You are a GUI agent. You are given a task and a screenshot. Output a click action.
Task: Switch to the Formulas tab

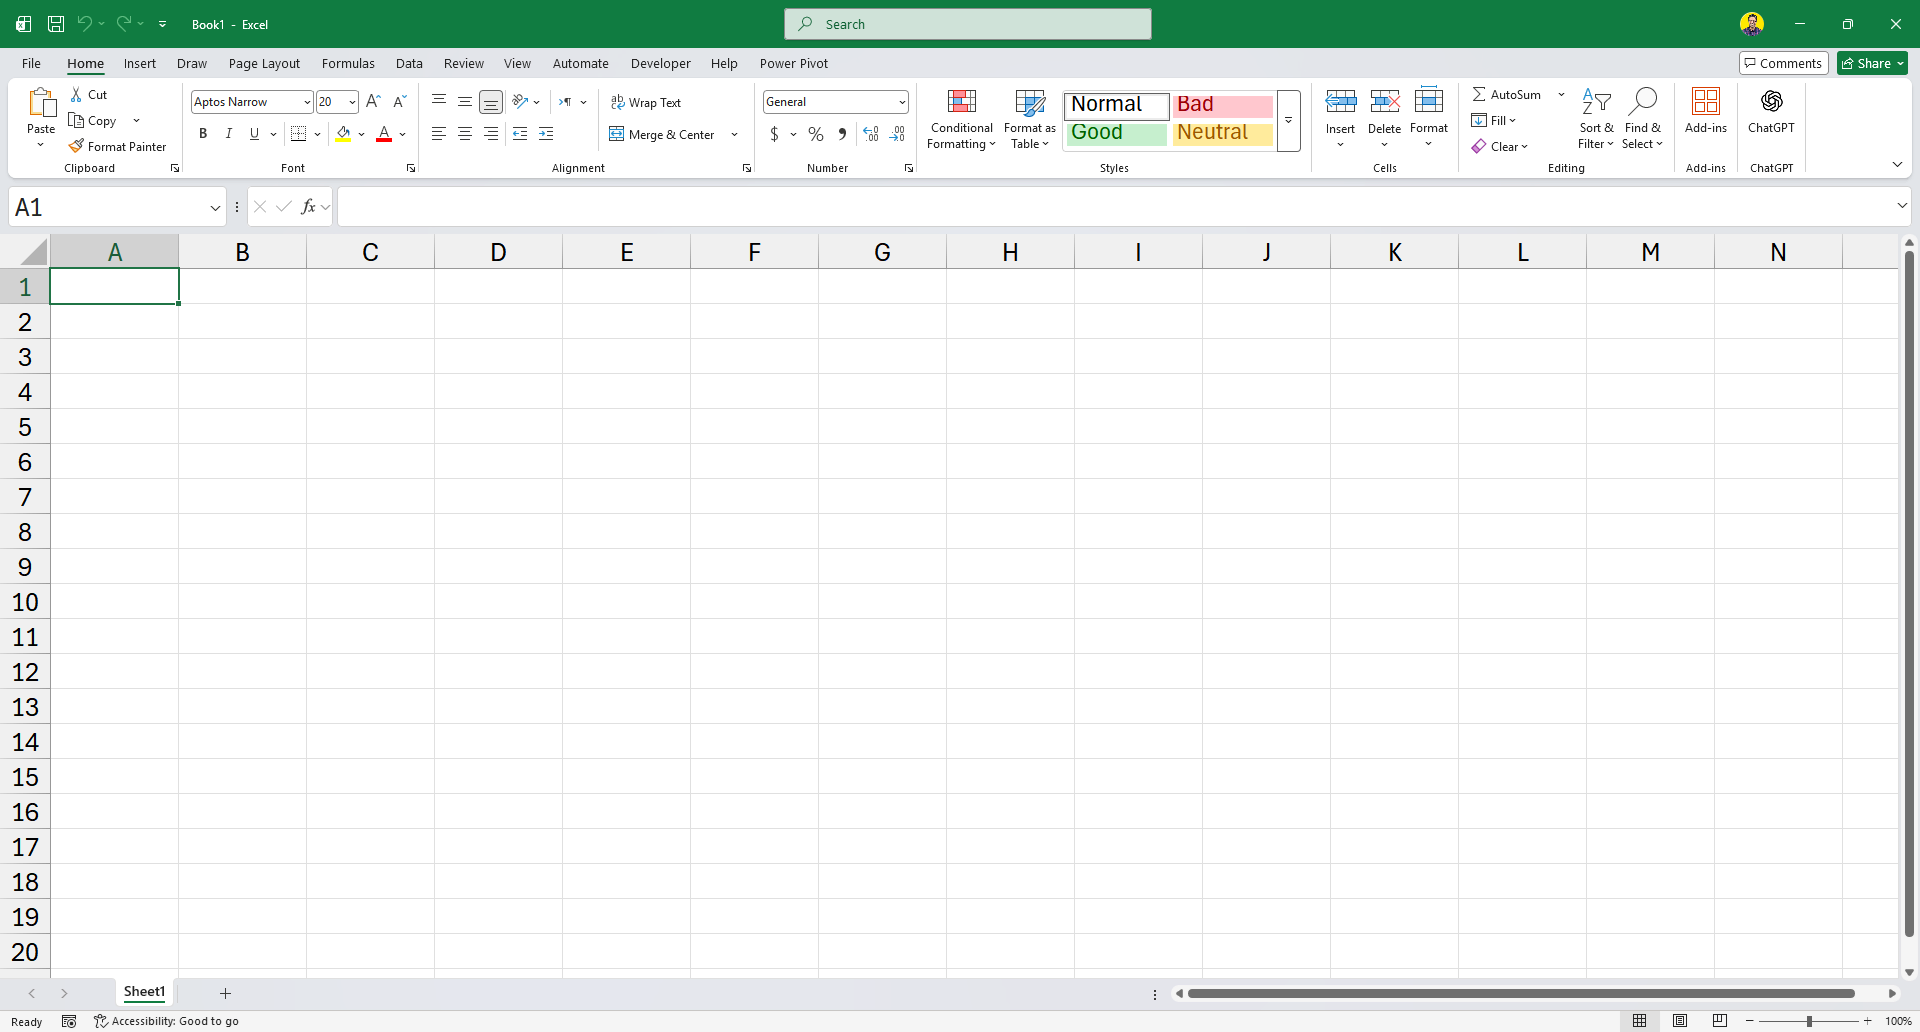click(348, 63)
